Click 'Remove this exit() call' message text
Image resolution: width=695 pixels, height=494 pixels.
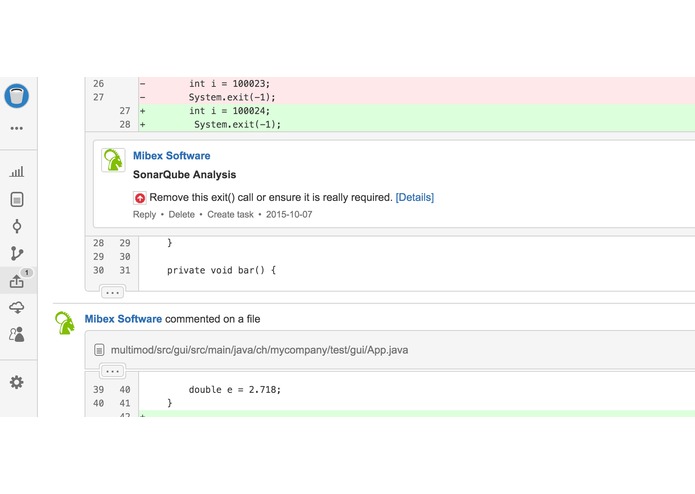coord(271,198)
